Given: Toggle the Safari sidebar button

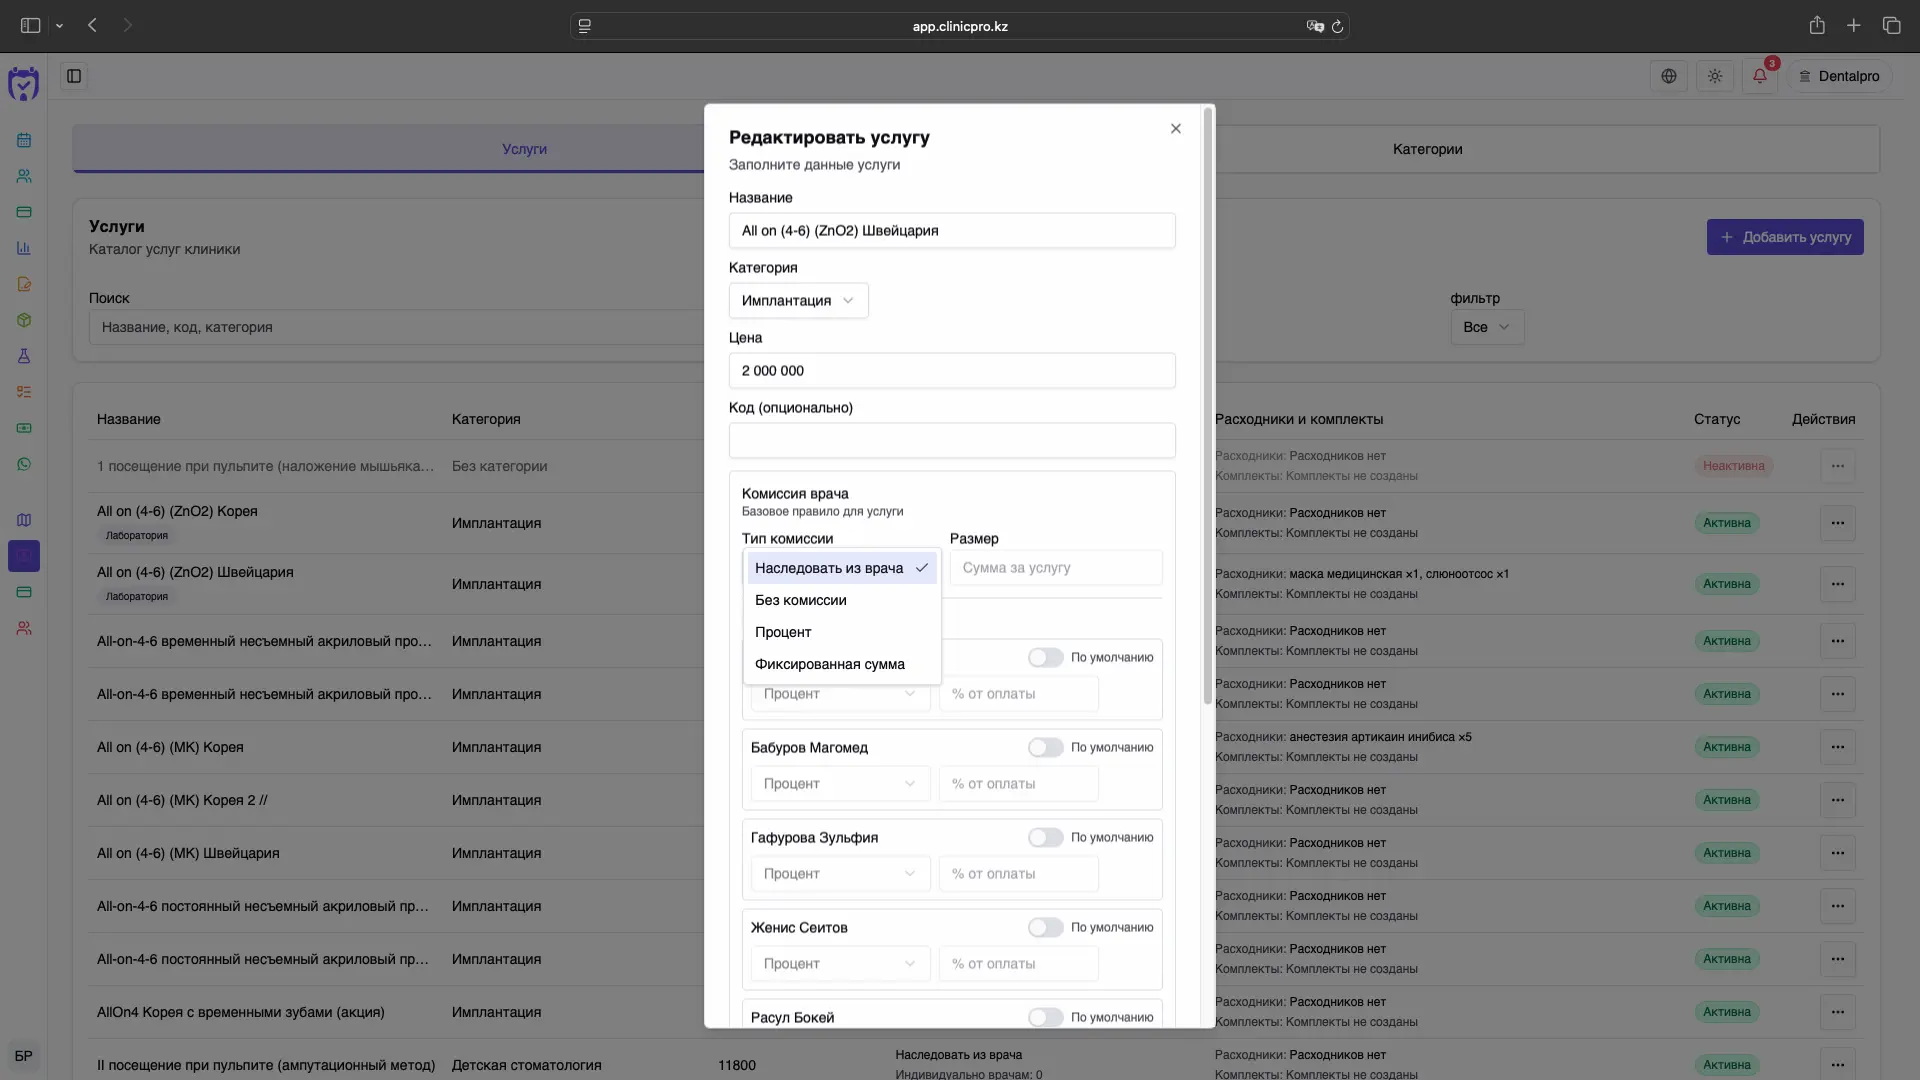Looking at the screenshot, I should click(x=31, y=26).
